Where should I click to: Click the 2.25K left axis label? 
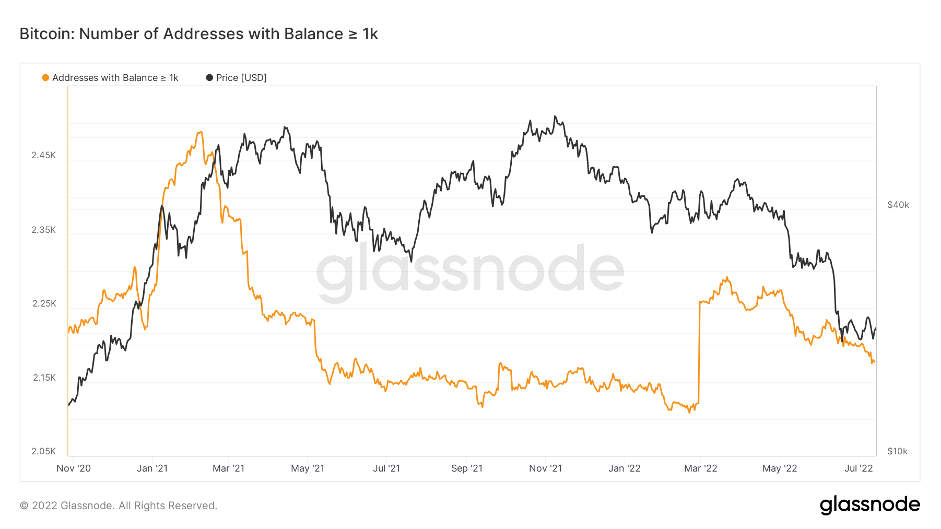tap(44, 304)
